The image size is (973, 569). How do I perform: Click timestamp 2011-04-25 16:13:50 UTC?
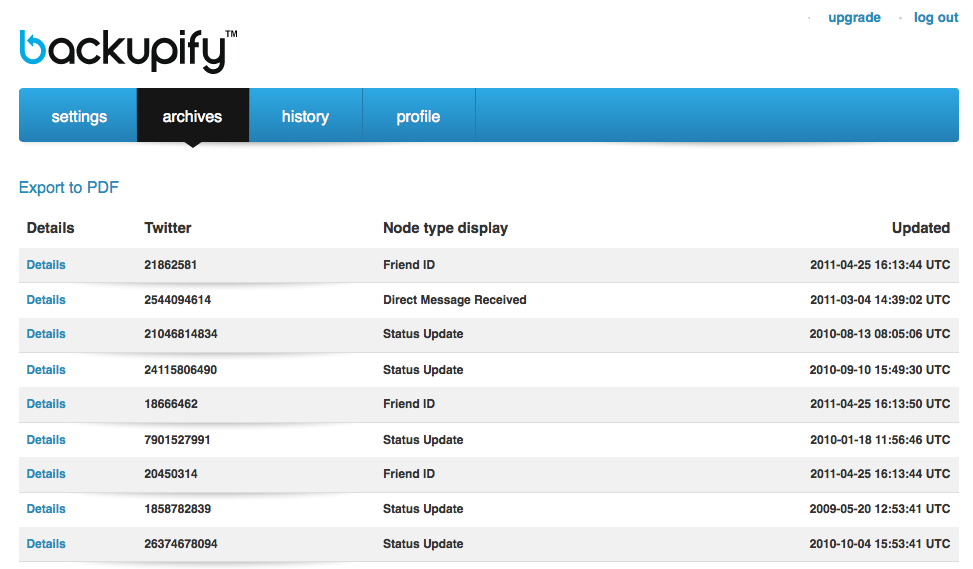(880, 404)
